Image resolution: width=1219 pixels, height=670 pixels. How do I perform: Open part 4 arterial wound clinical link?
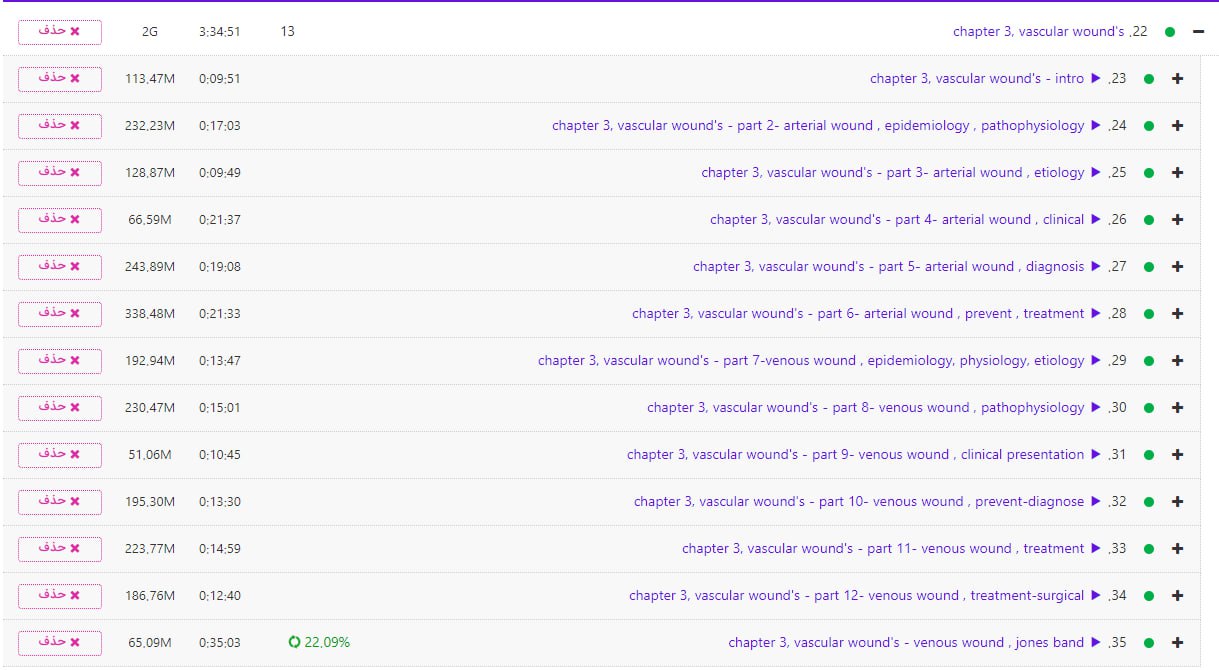(896, 220)
